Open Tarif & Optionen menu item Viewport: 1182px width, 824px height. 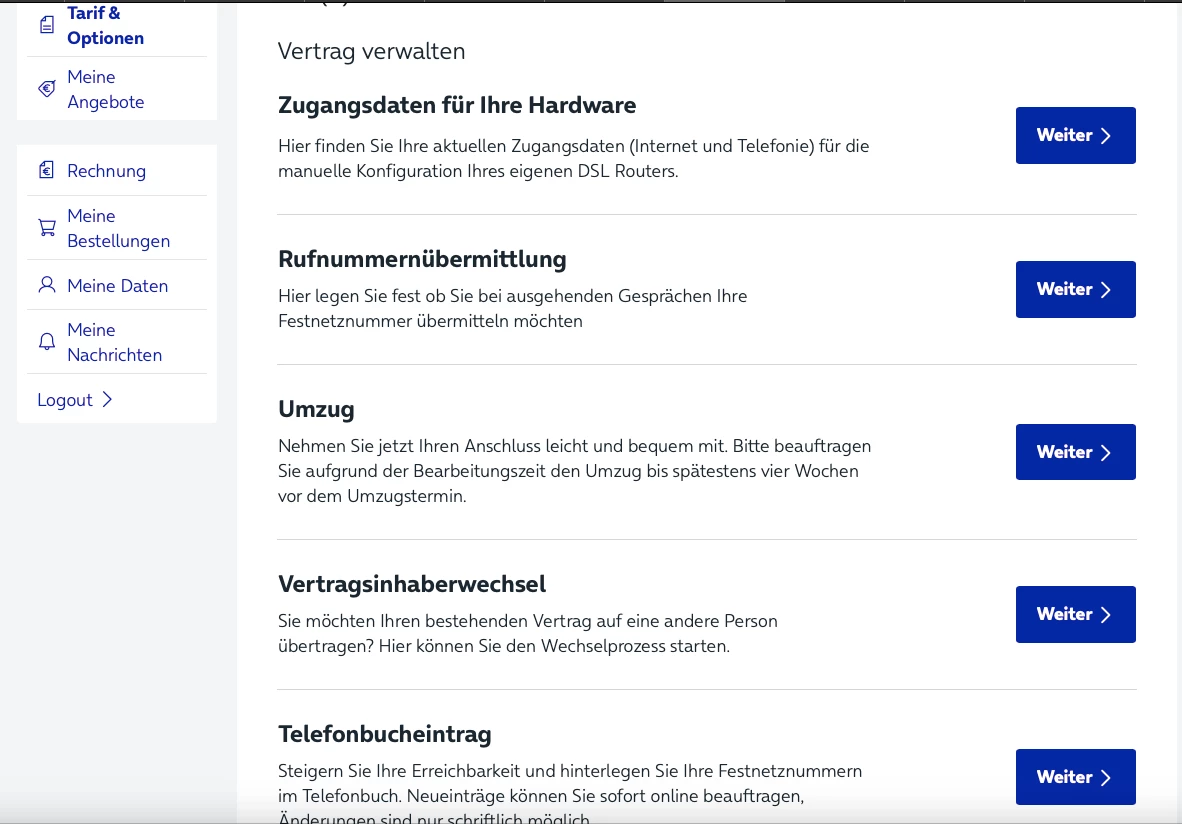(105, 26)
